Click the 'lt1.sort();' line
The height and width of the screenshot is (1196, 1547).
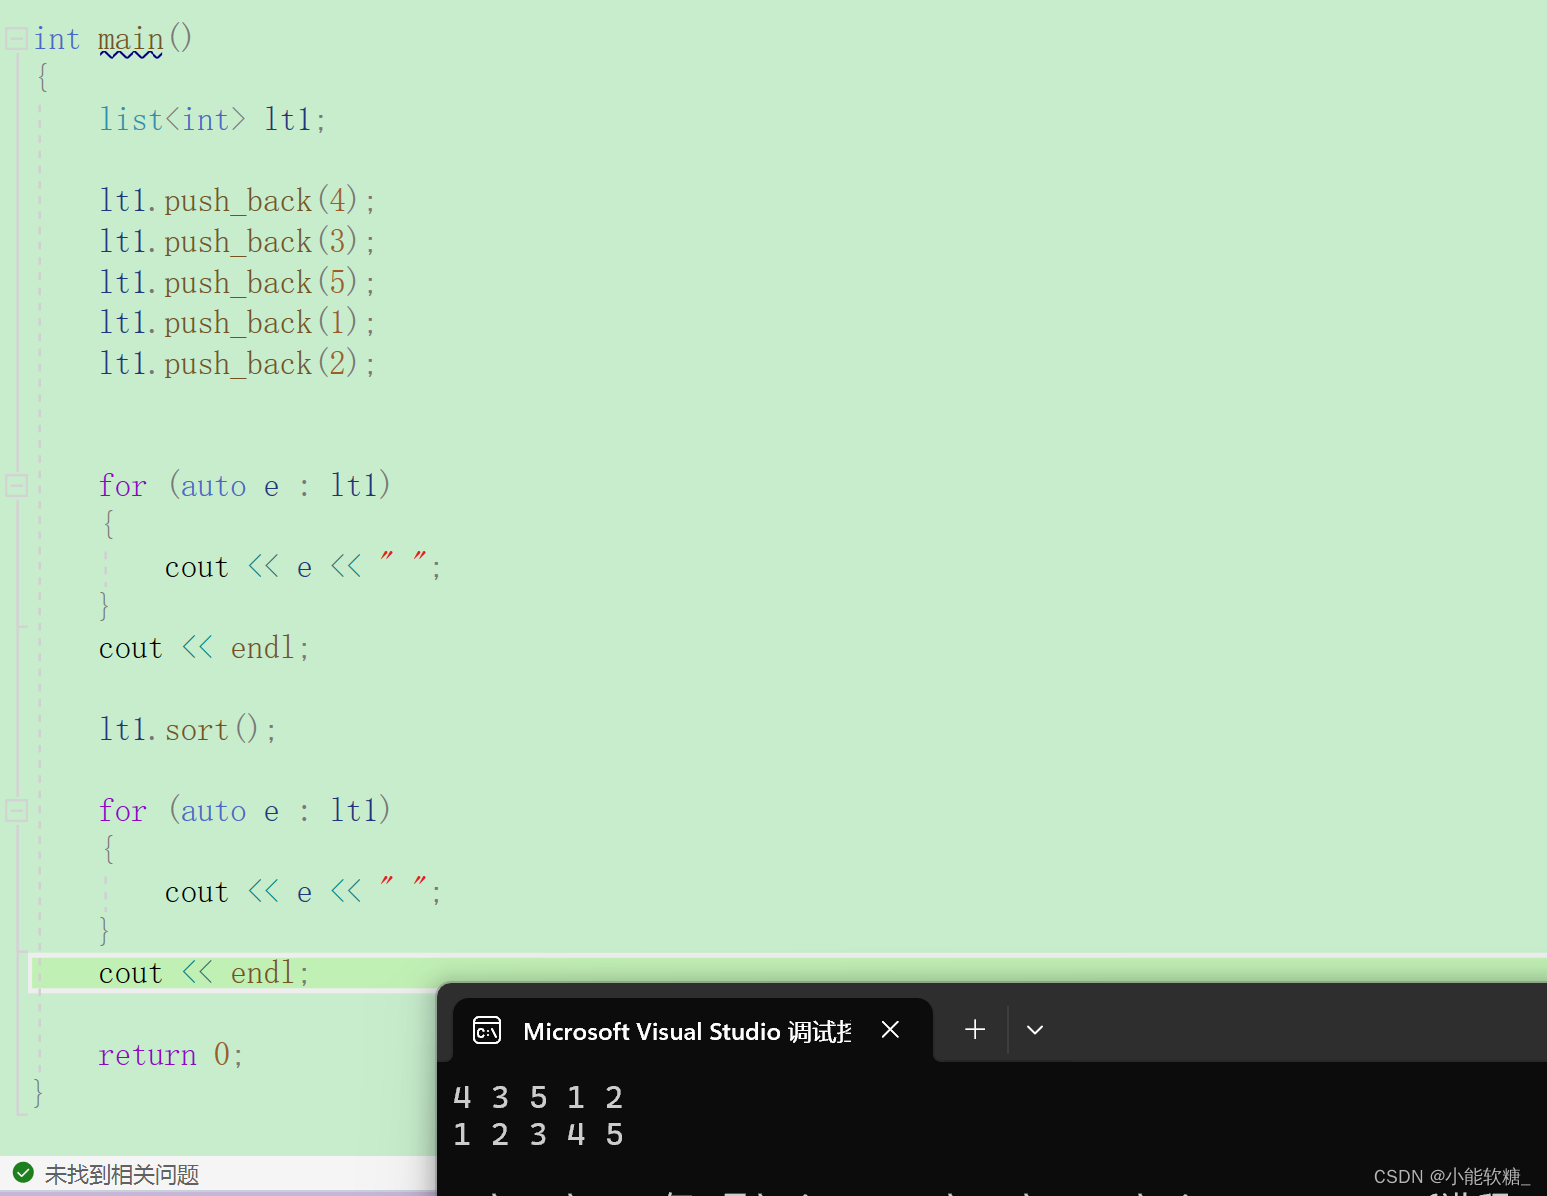click(187, 730)
